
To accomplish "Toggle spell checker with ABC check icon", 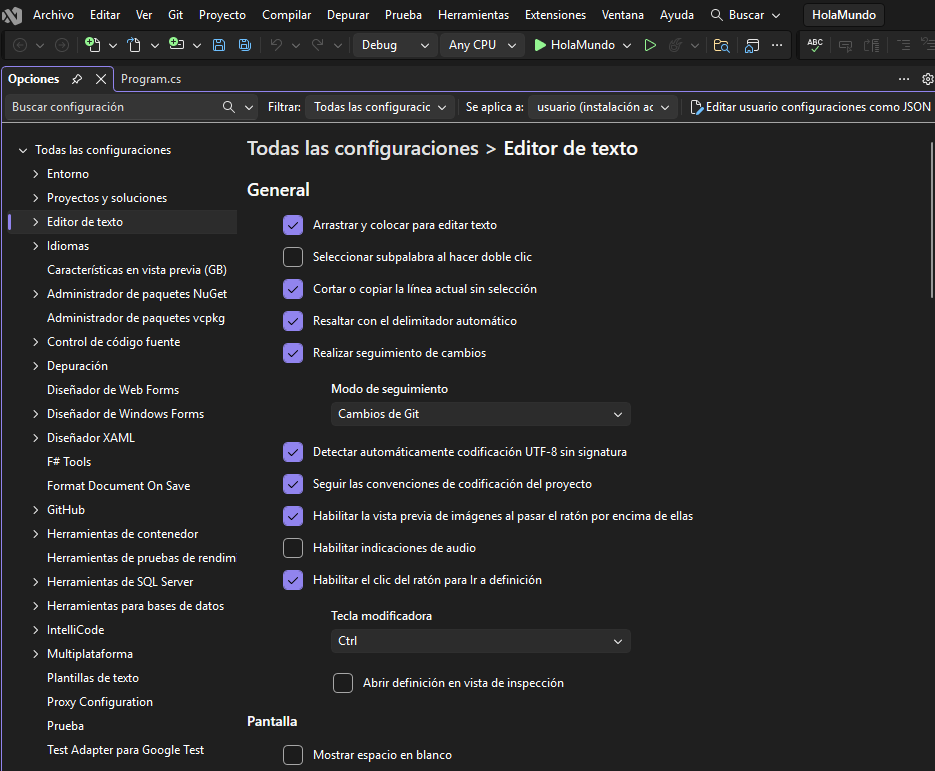I will point(813,45).
